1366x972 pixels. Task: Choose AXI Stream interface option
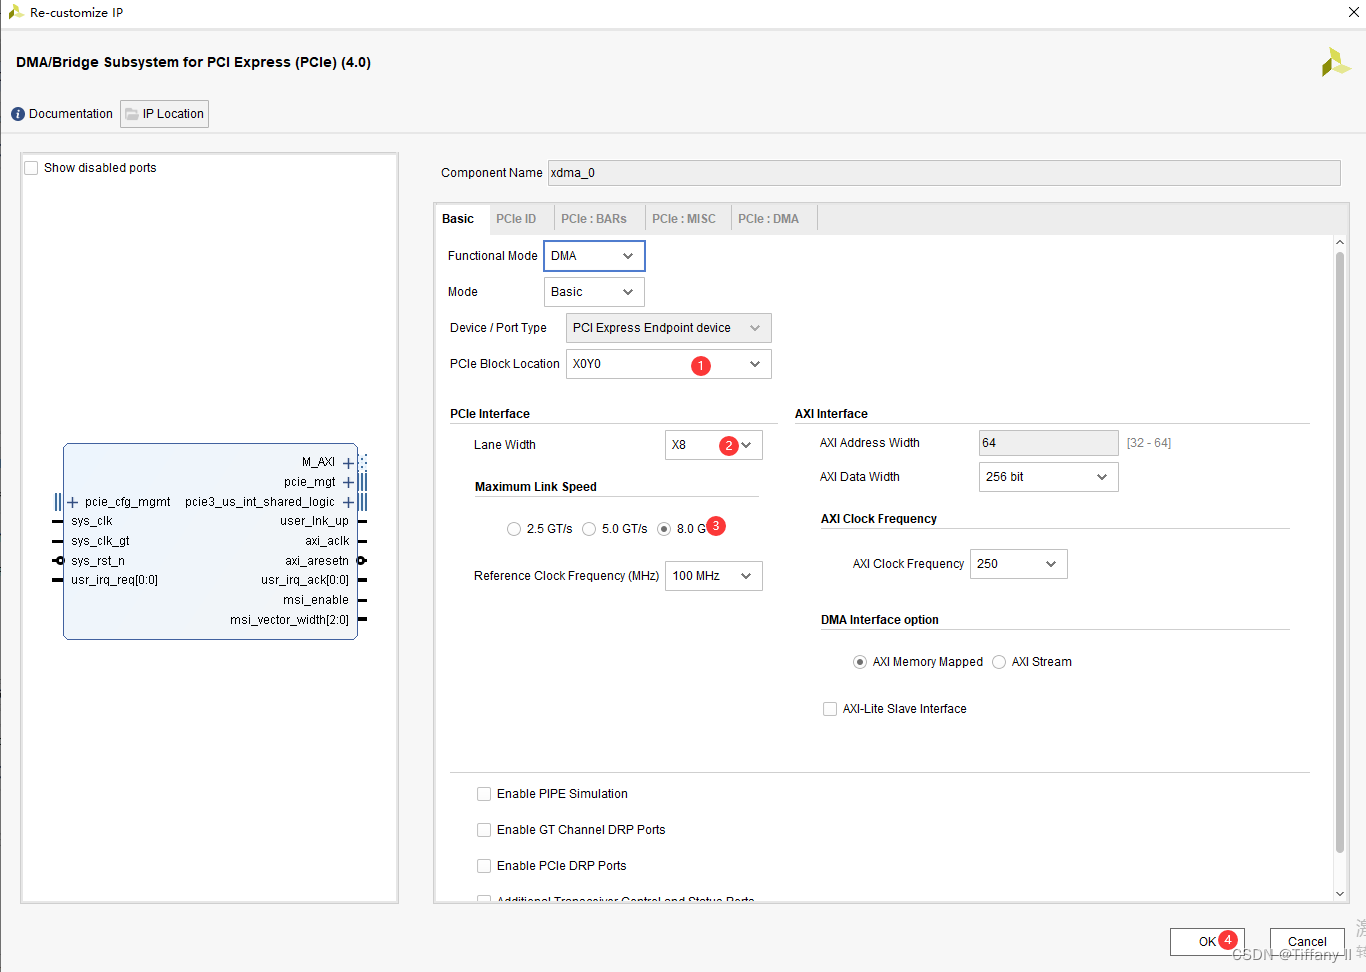coord(999,662)
